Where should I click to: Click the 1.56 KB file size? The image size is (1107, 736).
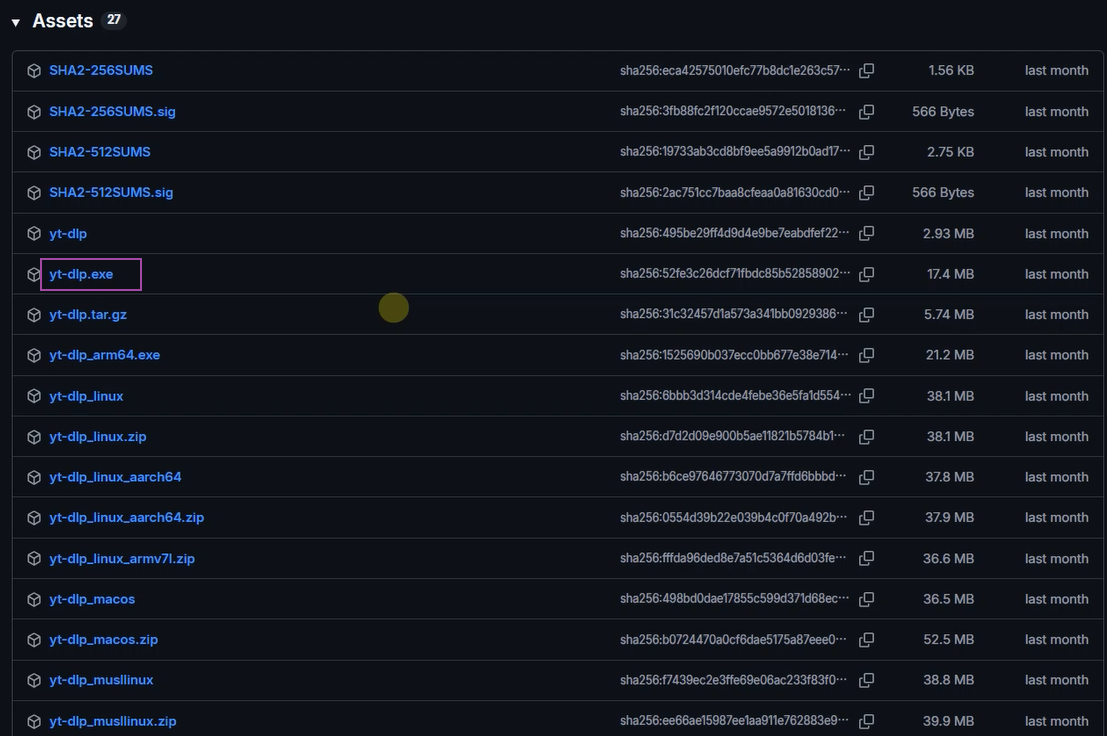pos(951,71)
